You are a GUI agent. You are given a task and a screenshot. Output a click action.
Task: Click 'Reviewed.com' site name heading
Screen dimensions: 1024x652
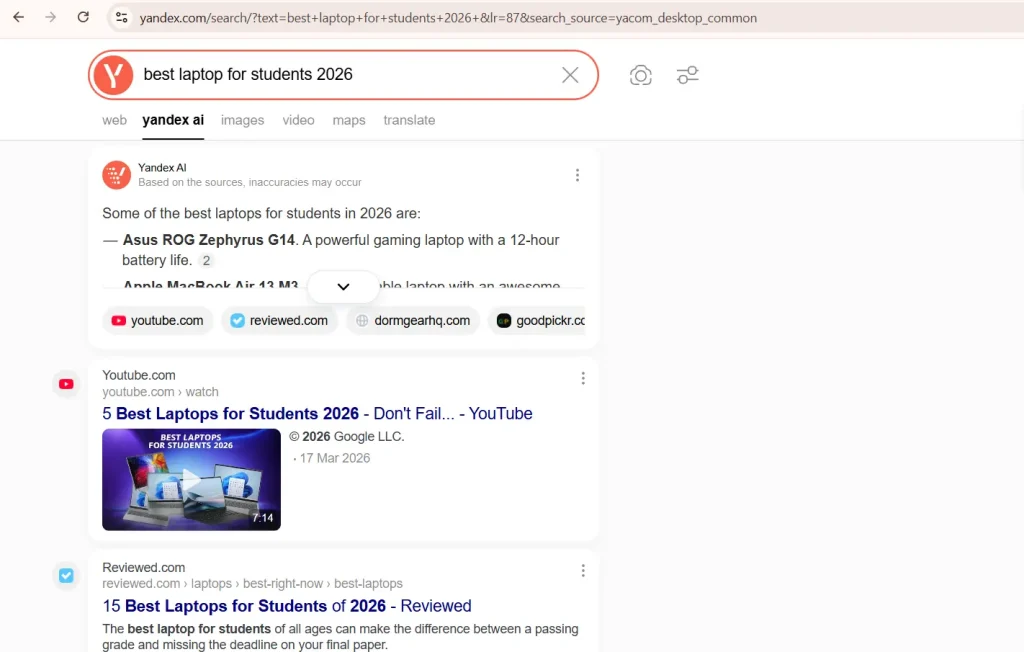coord(144,568)
